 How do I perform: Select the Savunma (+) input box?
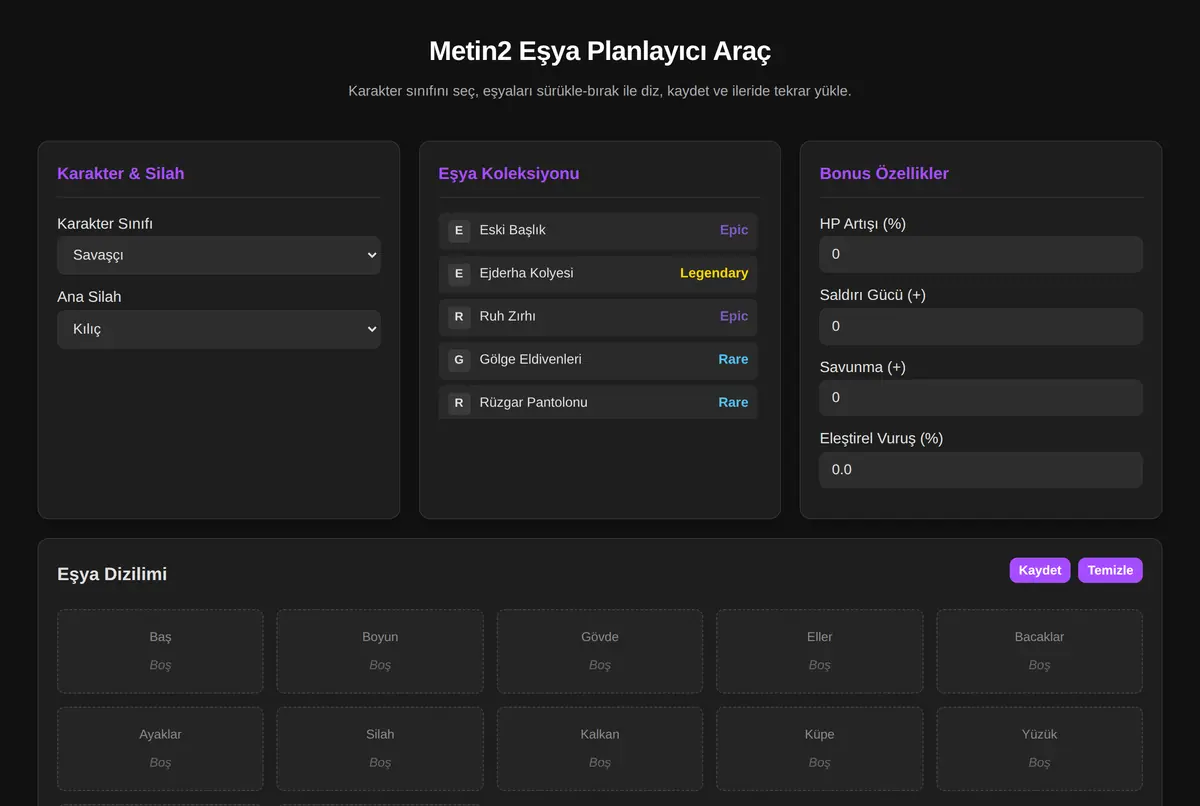pyautogui.click(x=981, y=397)
